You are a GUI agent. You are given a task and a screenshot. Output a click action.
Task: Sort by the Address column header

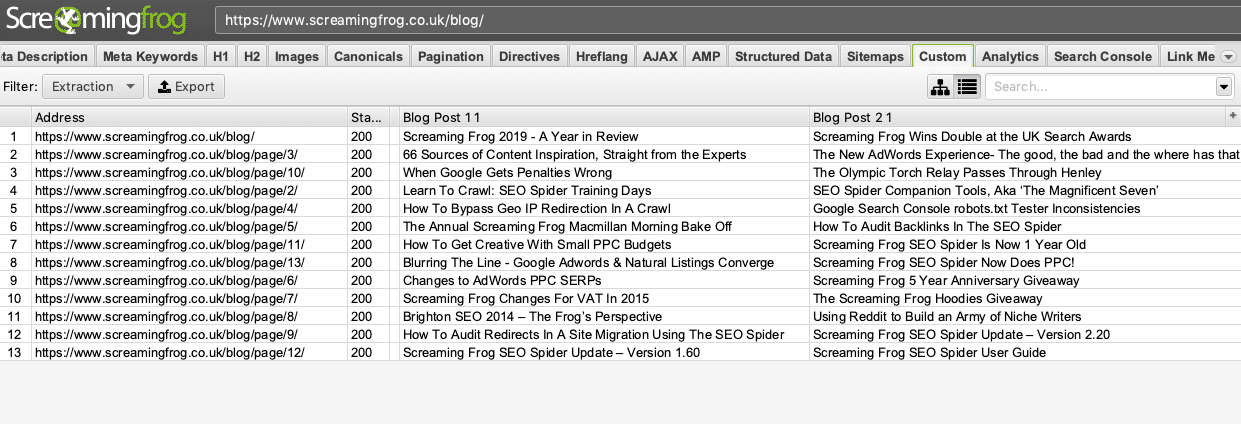click(x=190, y=118)
